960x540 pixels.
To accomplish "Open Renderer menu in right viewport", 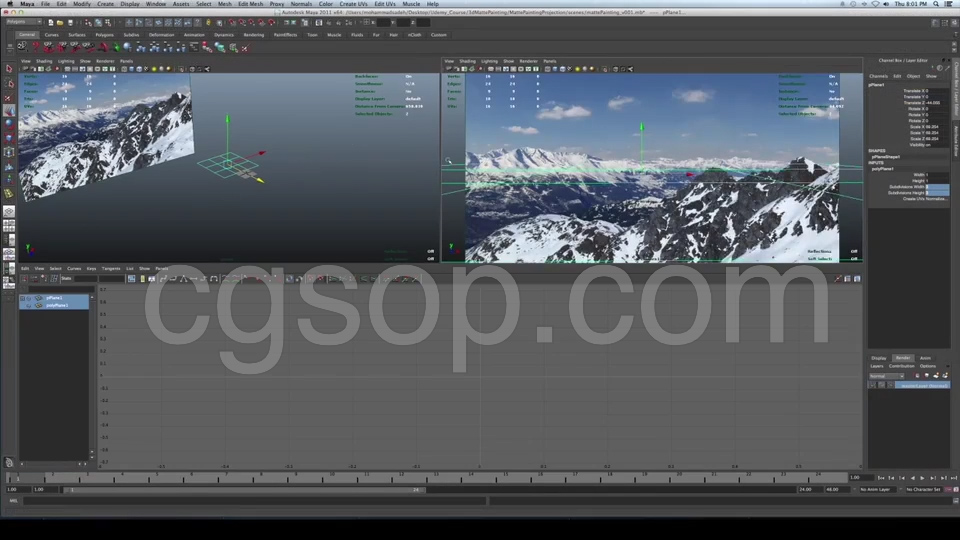I will 528,61.
